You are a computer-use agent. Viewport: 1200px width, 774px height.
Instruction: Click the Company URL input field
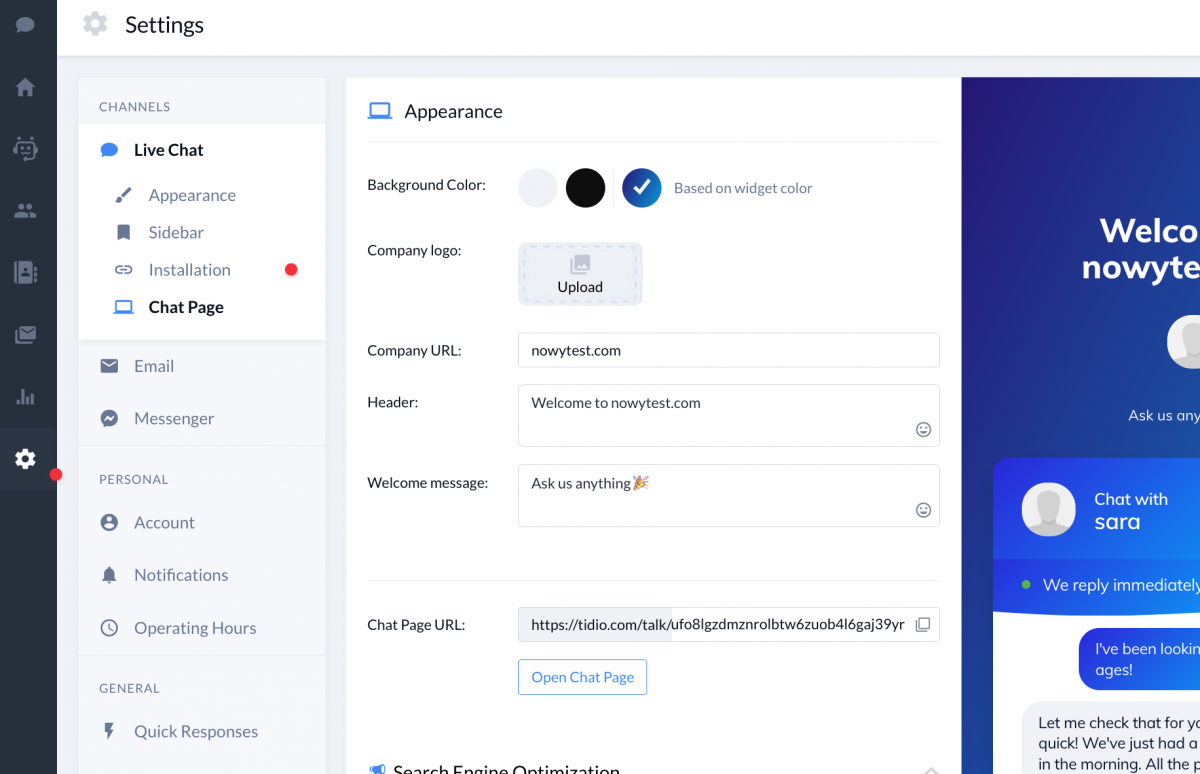click(x=728, y=350)
